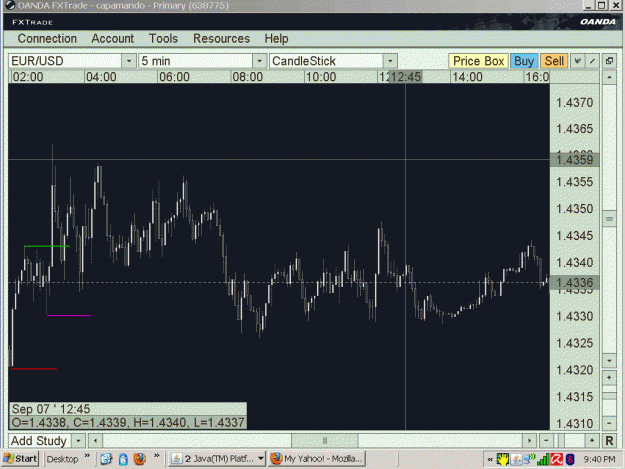Click the 1.4336 current price label
The height and width of the screenshot is (469, 625).
pyautogui.click(x=574, y=283)
